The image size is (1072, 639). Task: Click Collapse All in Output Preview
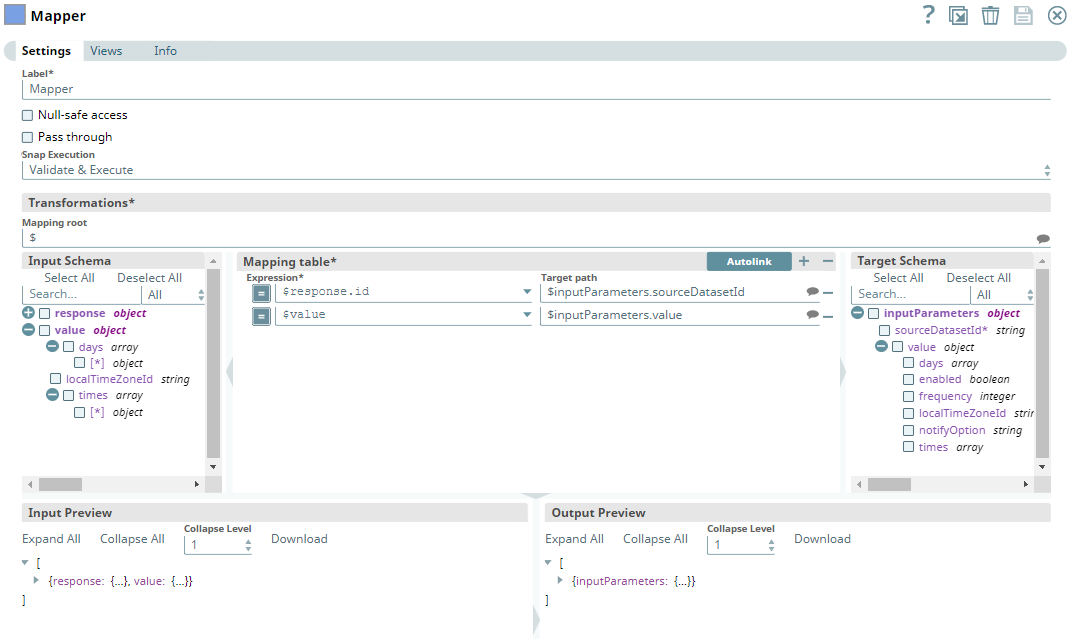[655, 539]
